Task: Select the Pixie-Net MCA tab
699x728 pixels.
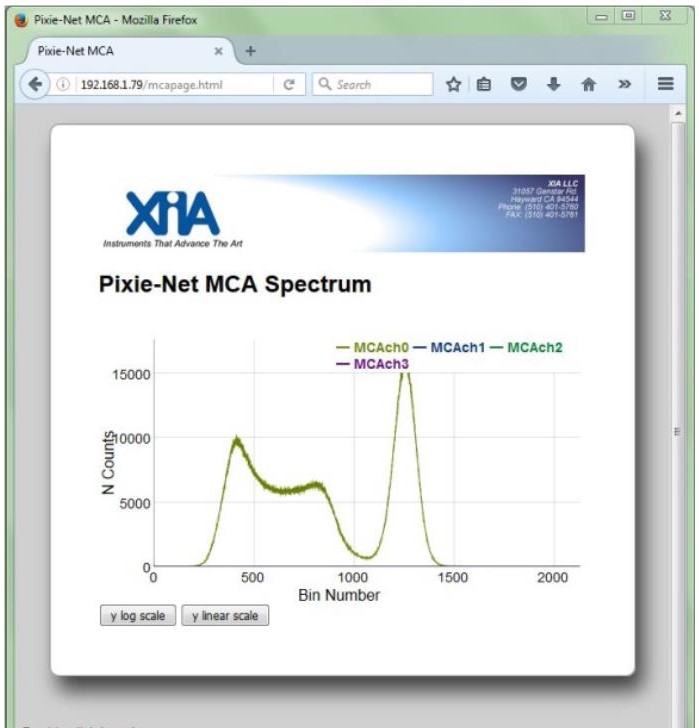Action: pos(128,51)
